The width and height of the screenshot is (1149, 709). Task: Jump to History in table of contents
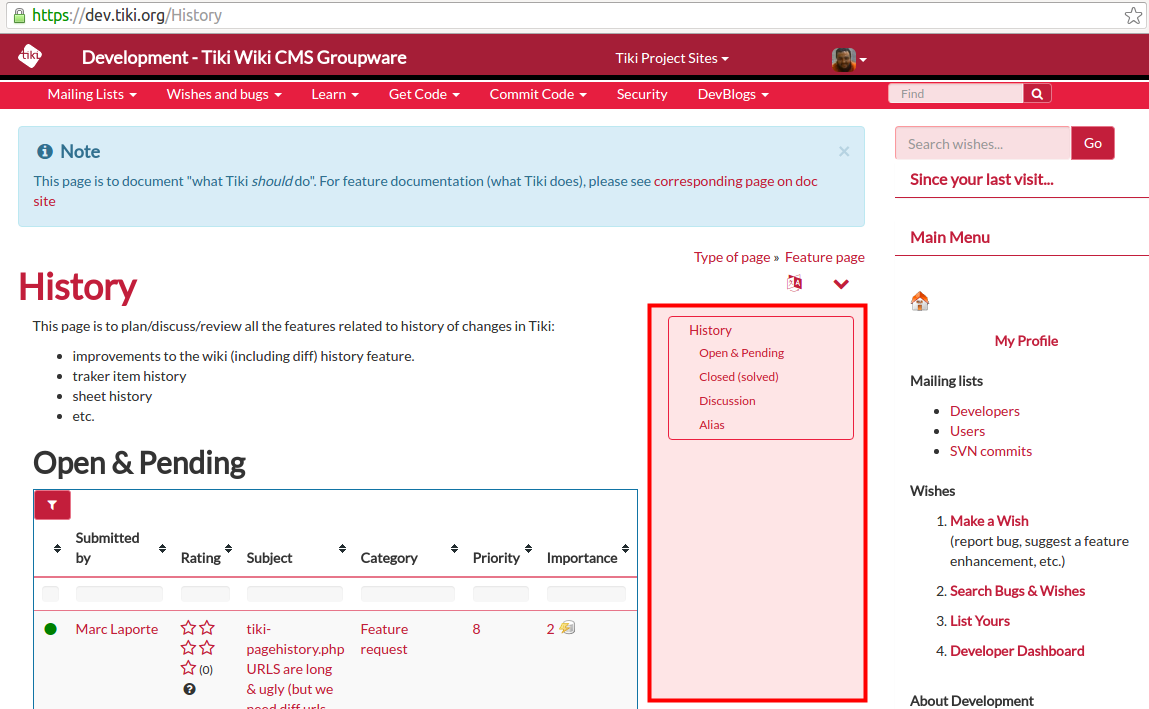(710, 330)
